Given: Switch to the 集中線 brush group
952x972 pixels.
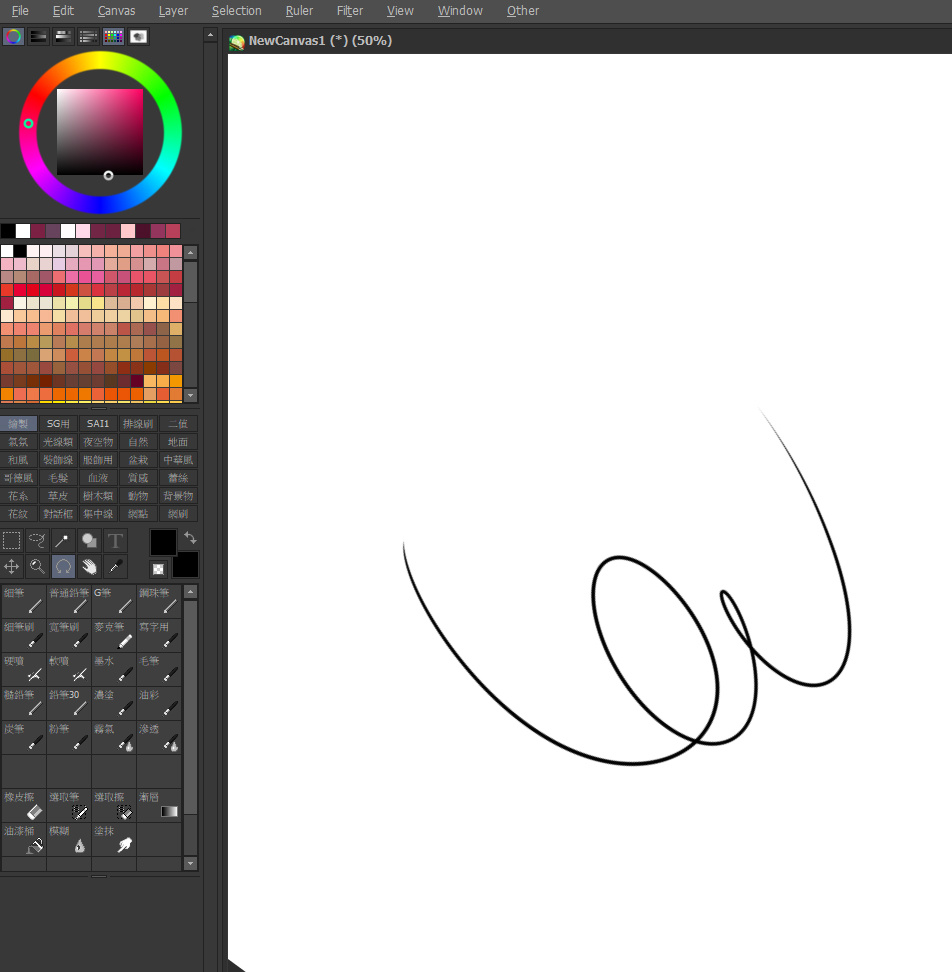Looking at the screenshot, I should [x=98, y=513].
